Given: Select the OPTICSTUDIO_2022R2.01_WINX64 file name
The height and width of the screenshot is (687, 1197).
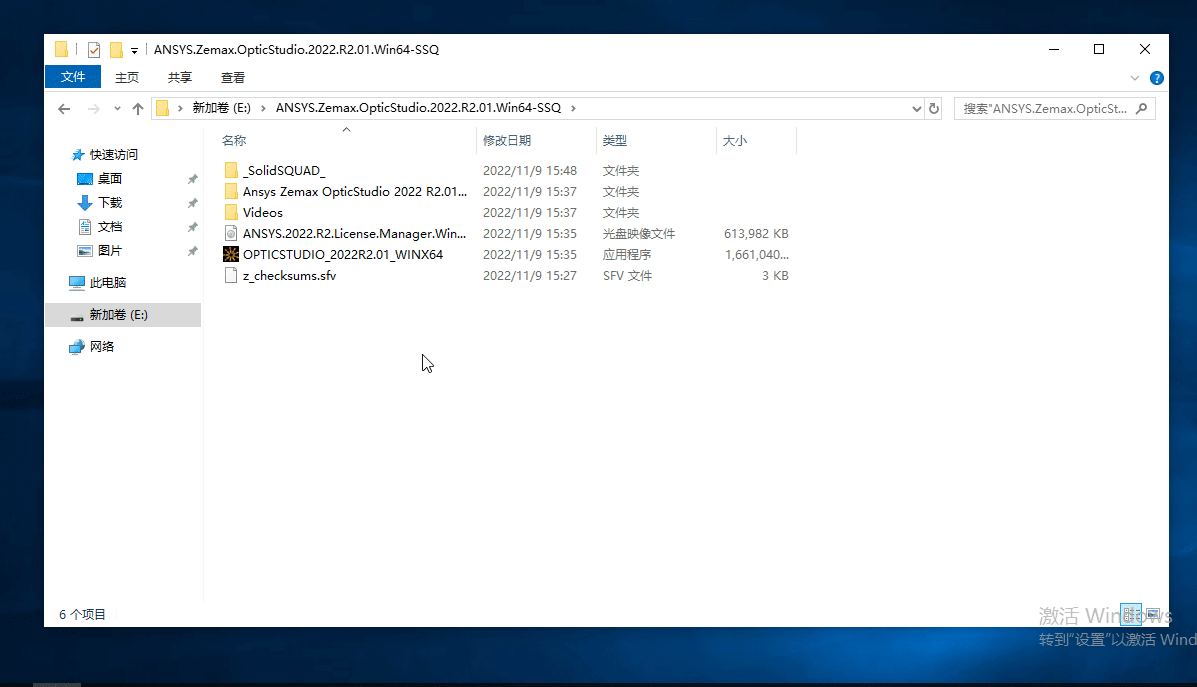Looking at the screenshot, I should pos(343,254).
